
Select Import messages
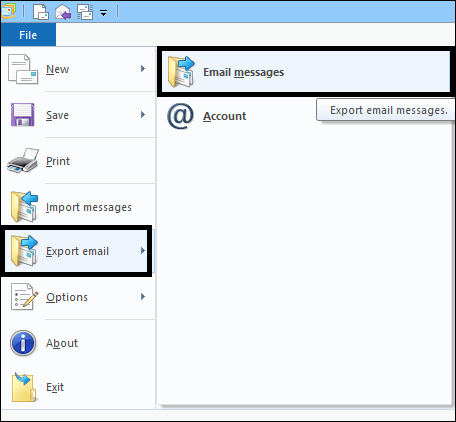click(78, 207)
